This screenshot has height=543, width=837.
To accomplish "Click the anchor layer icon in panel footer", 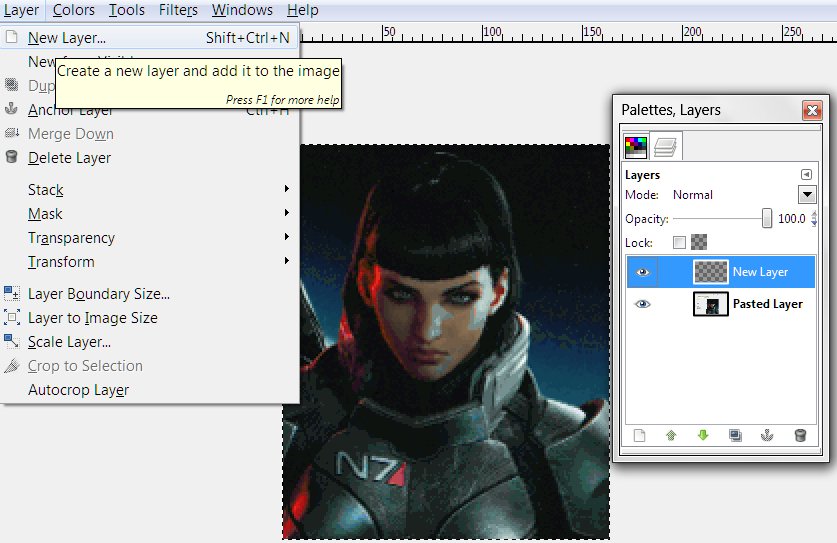I will point(767,435).
